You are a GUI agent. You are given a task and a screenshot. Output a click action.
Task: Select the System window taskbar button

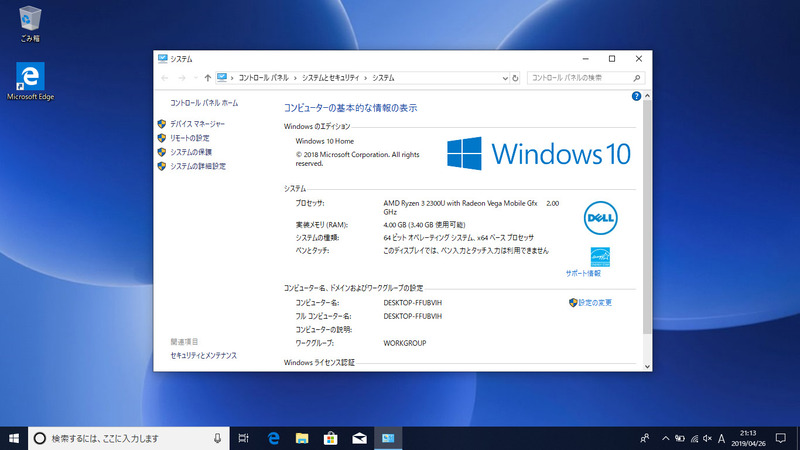pos(388,438)
